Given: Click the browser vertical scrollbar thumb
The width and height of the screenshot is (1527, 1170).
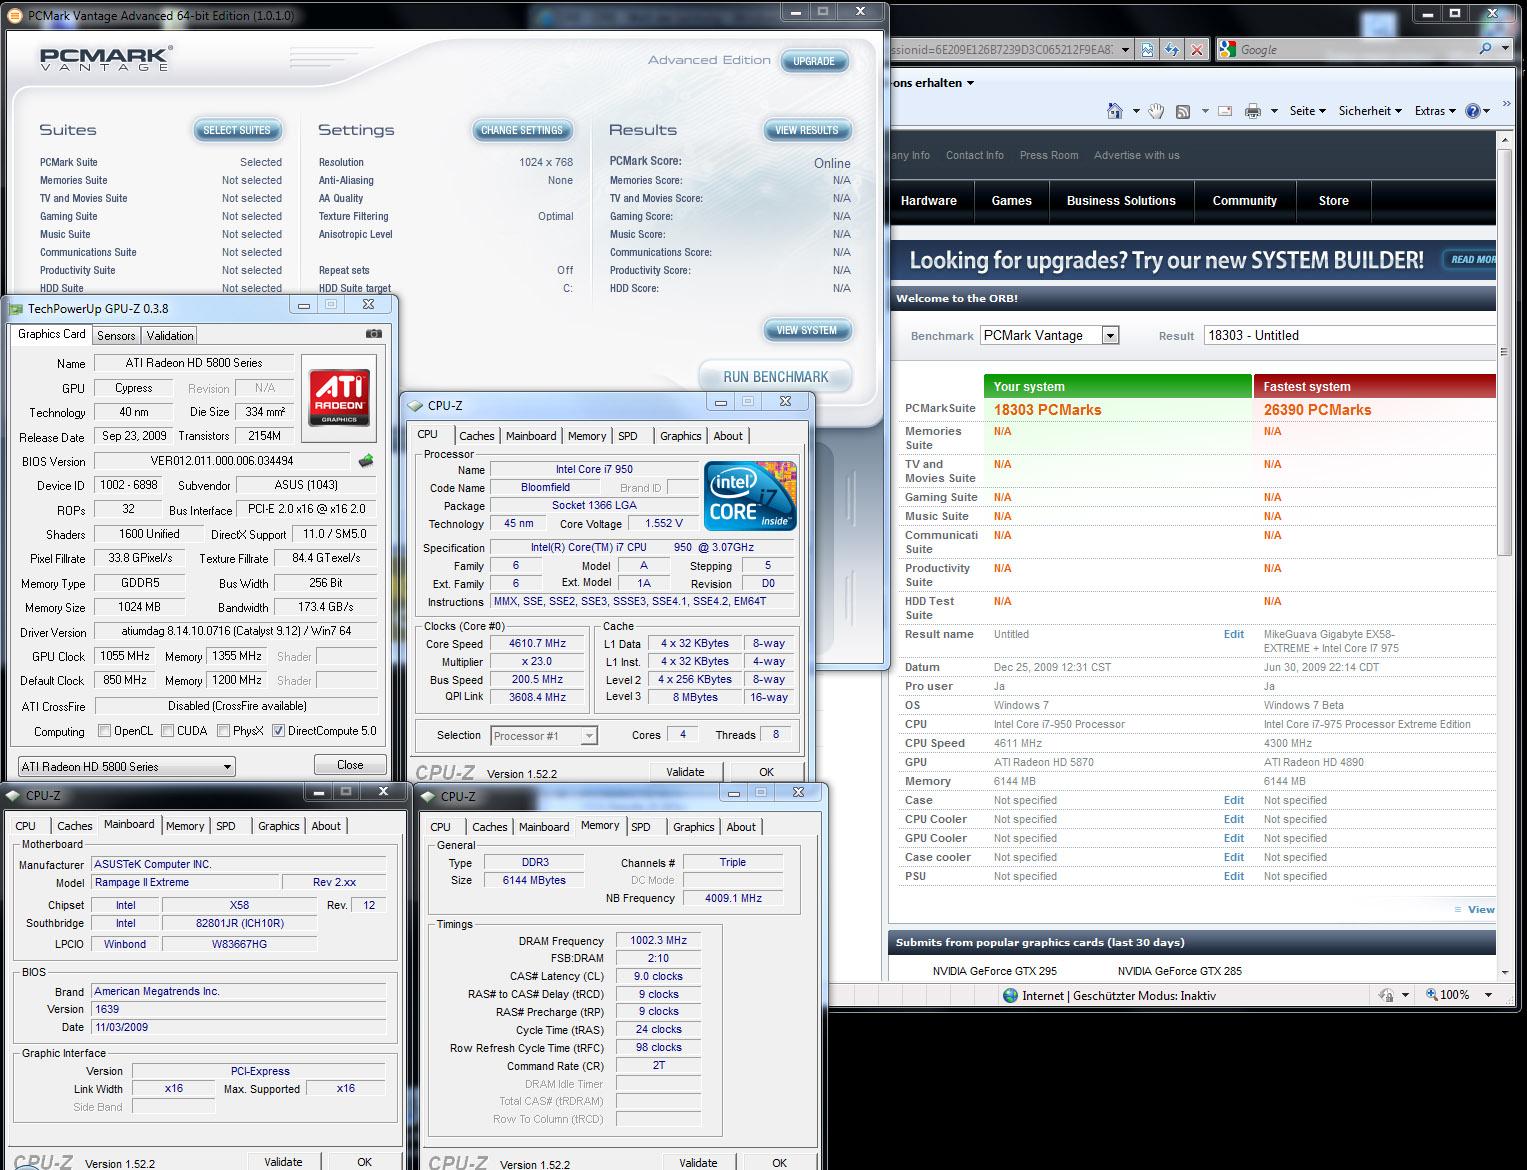Looking at the screenshot, I should point(1505,353).
